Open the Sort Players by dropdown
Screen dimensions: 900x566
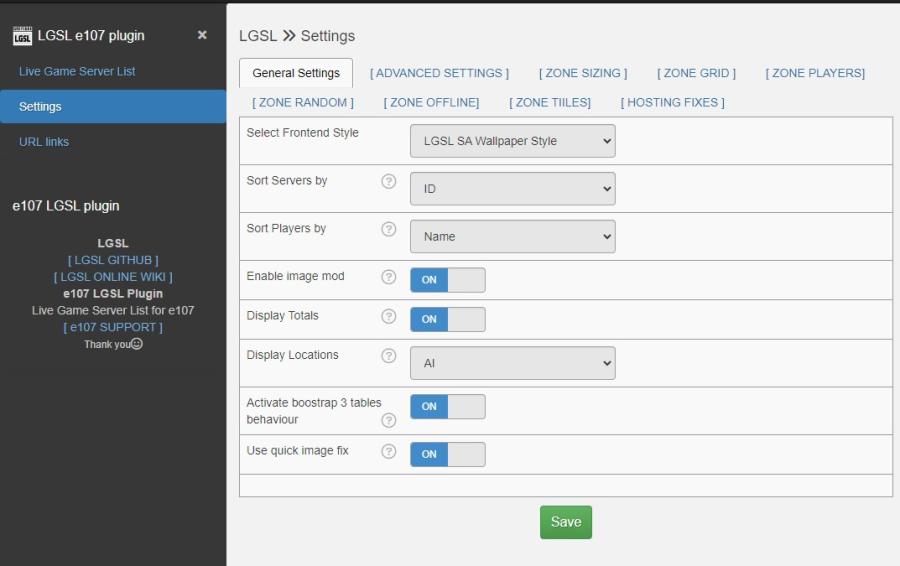tap(513, 237)
